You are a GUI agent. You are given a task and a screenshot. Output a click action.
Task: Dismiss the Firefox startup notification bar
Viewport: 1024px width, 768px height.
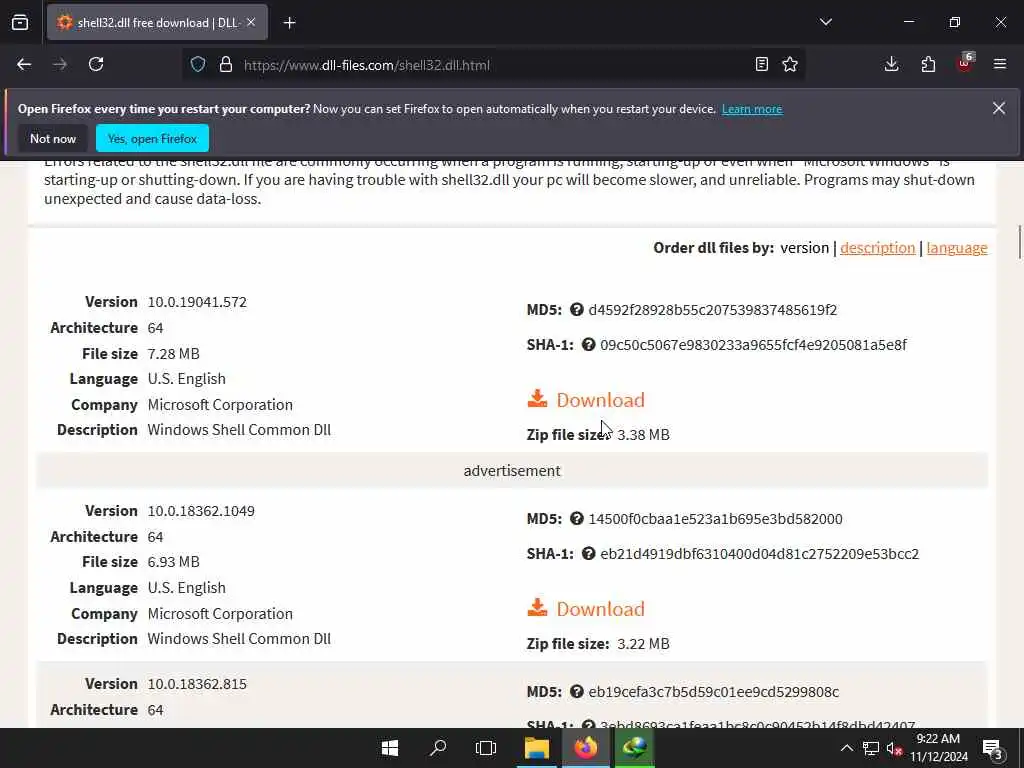pyautogui.click(x=999, y=108)
